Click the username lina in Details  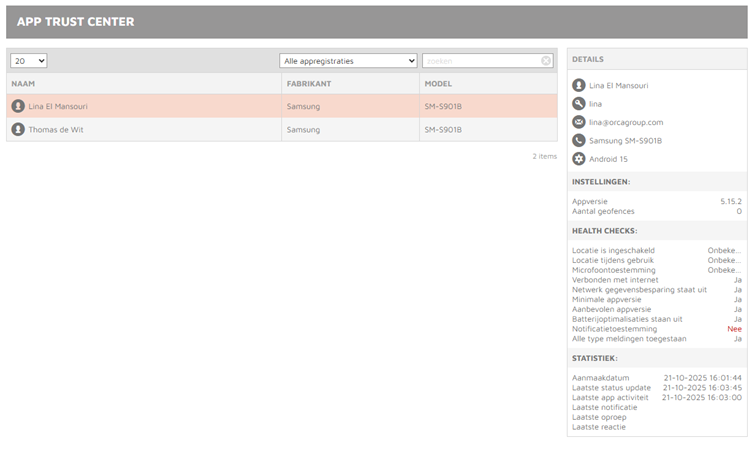click(x=595, y=104)
